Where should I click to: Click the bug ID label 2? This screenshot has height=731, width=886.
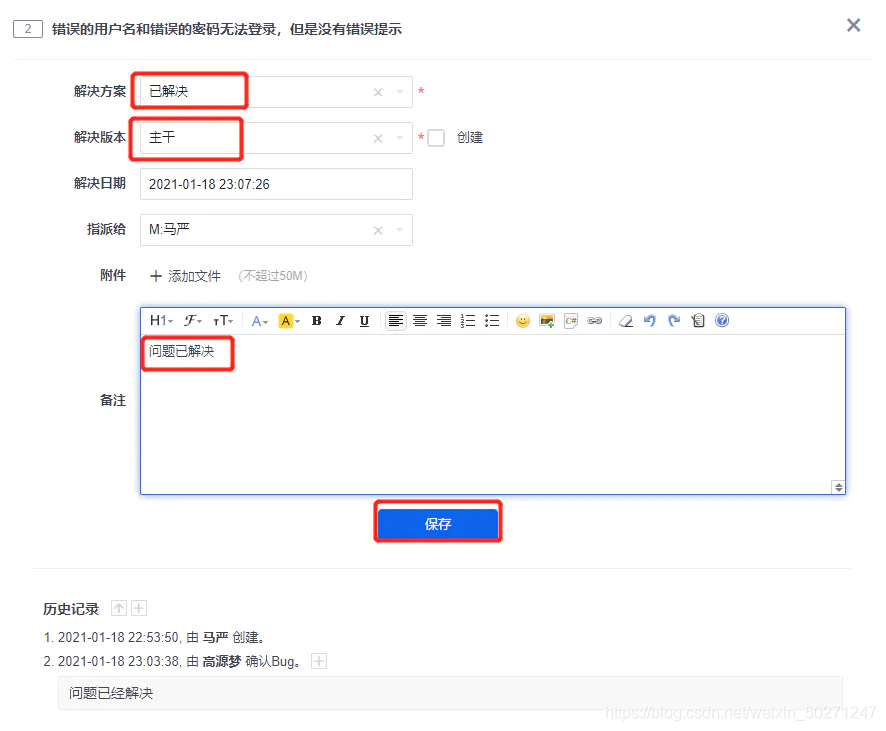tap(28, 29)
